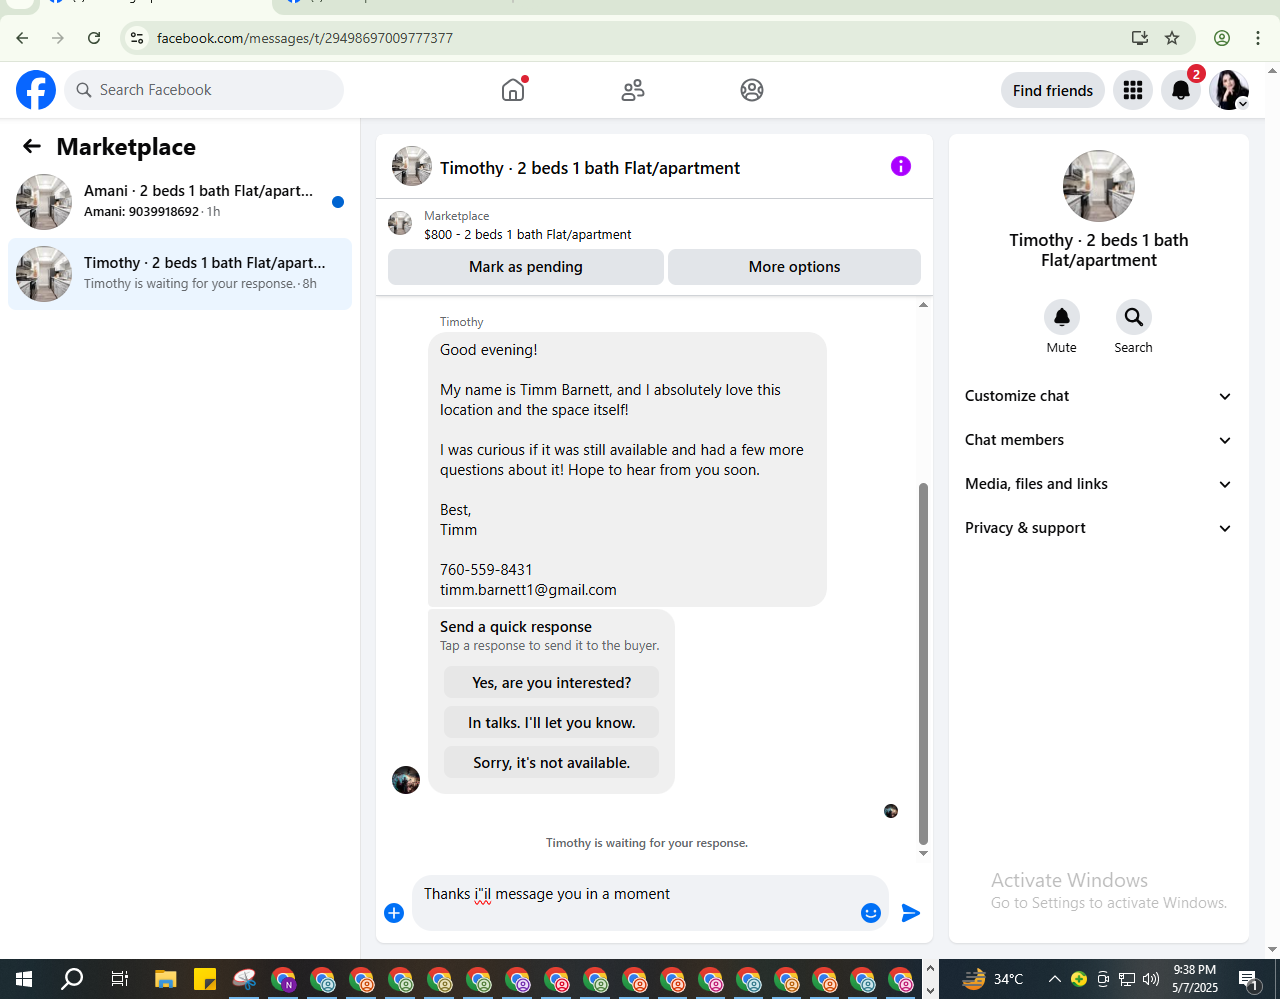Open Task View on taskbar

(119, 979)
